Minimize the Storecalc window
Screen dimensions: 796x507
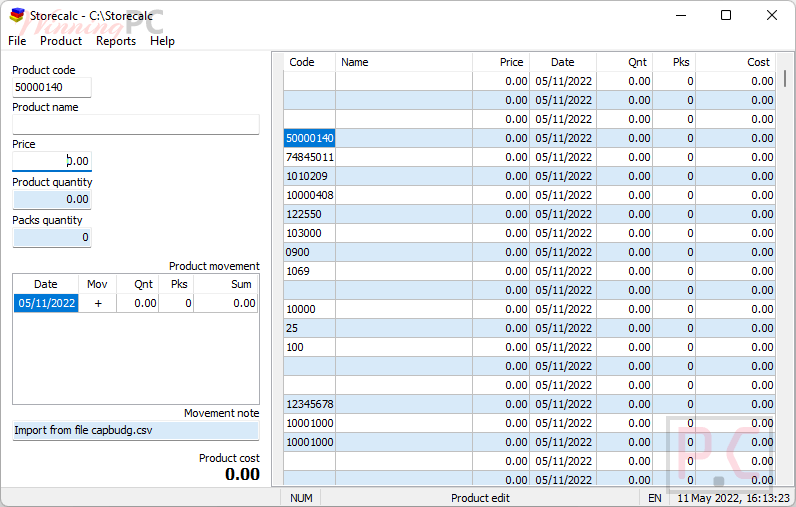coord(681,15)
